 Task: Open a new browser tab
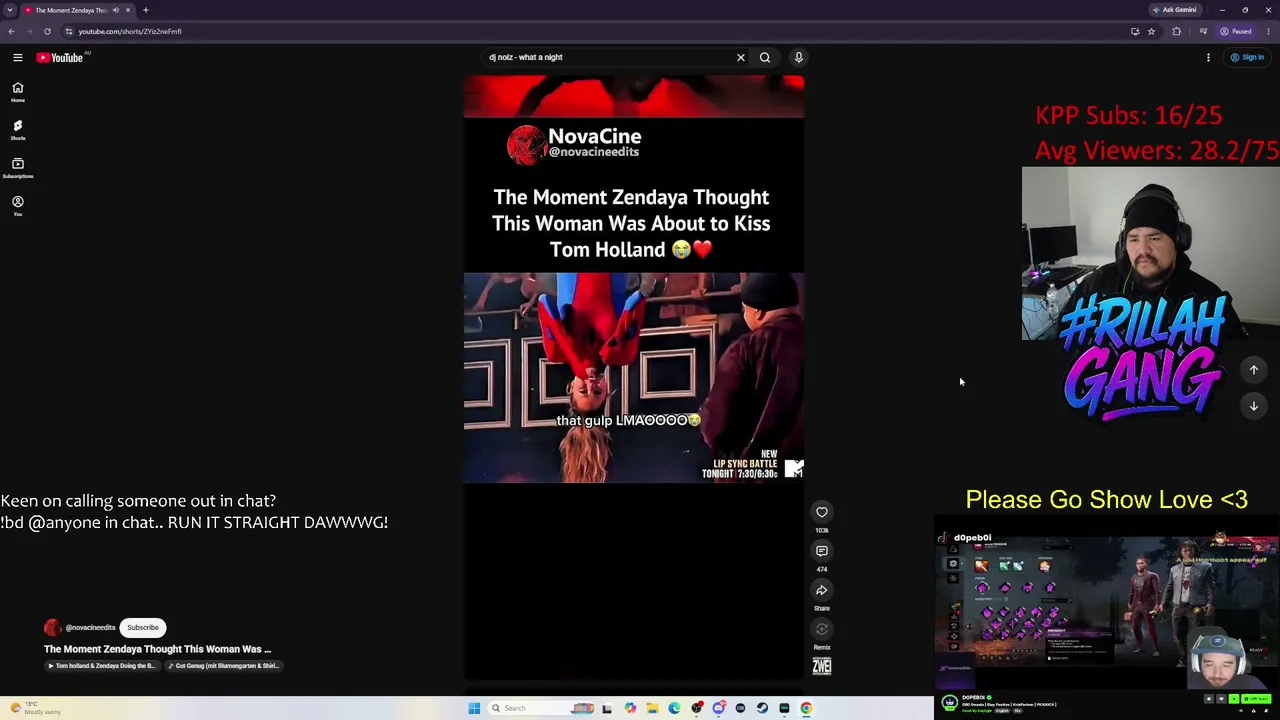point(146,10)
